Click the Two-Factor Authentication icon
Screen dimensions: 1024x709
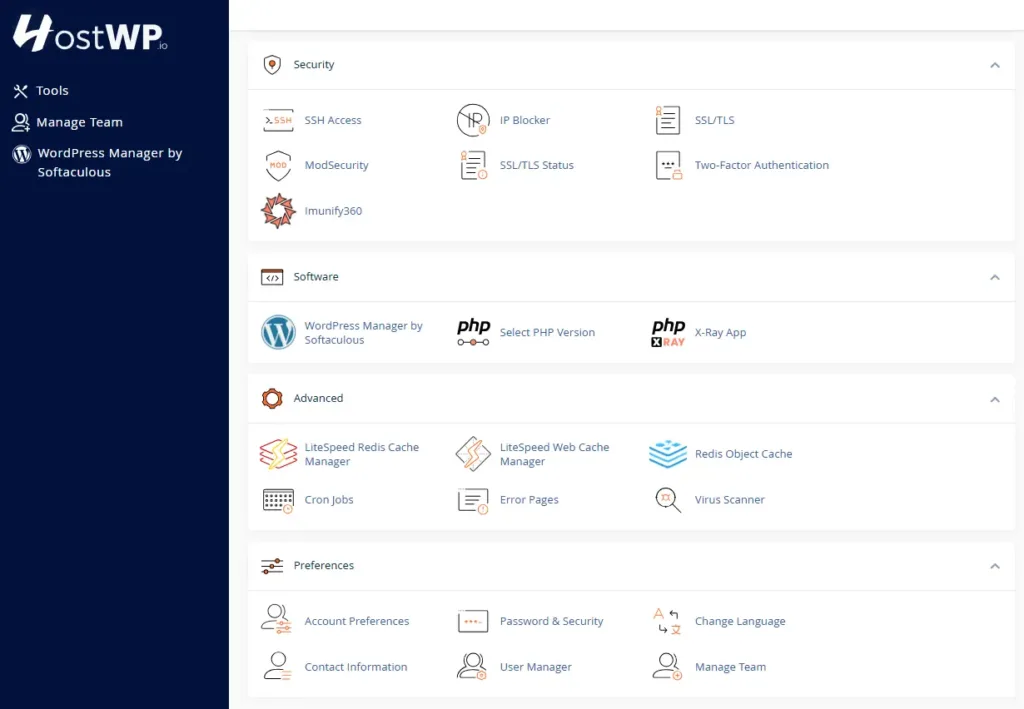[x=669, y=165]
